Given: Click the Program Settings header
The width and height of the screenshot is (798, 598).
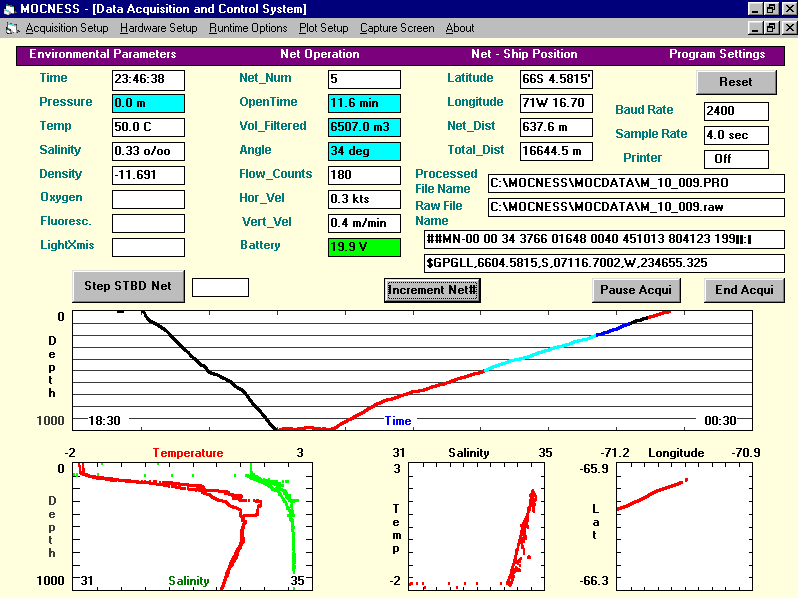Looking at the screenshot, I should (x=717, y=54).
